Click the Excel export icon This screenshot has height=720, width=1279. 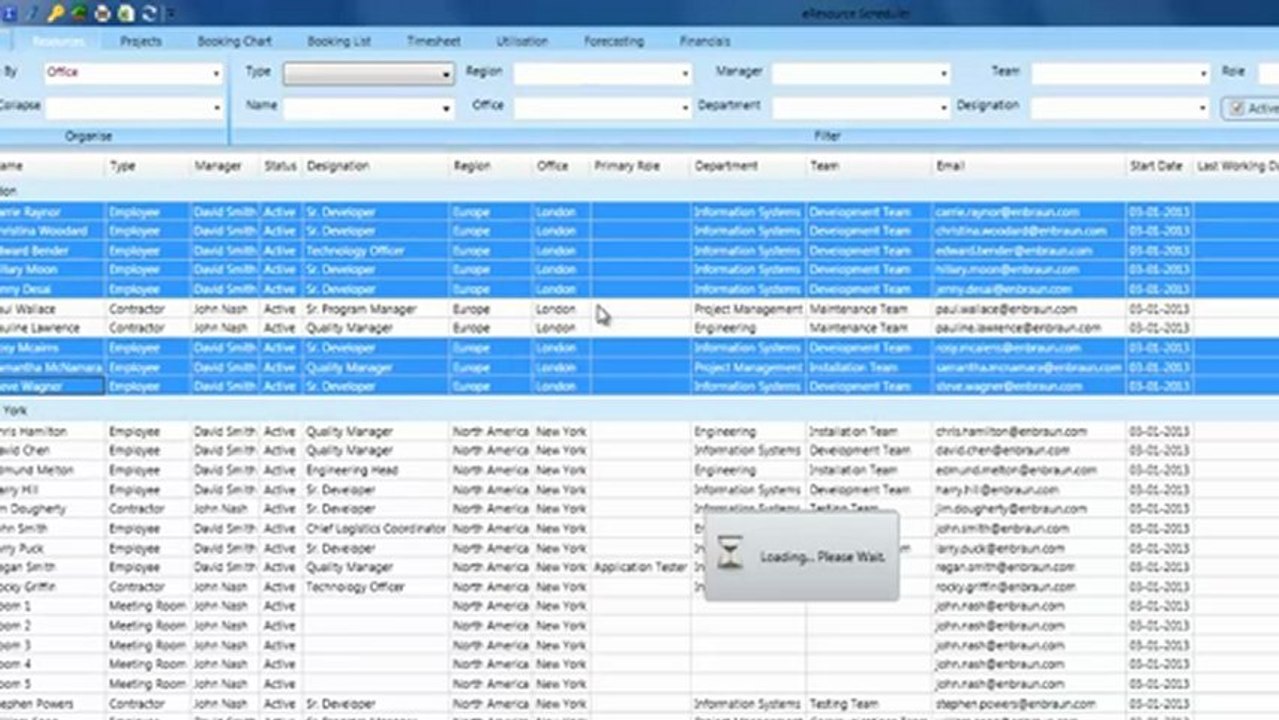tap(126, 13)
